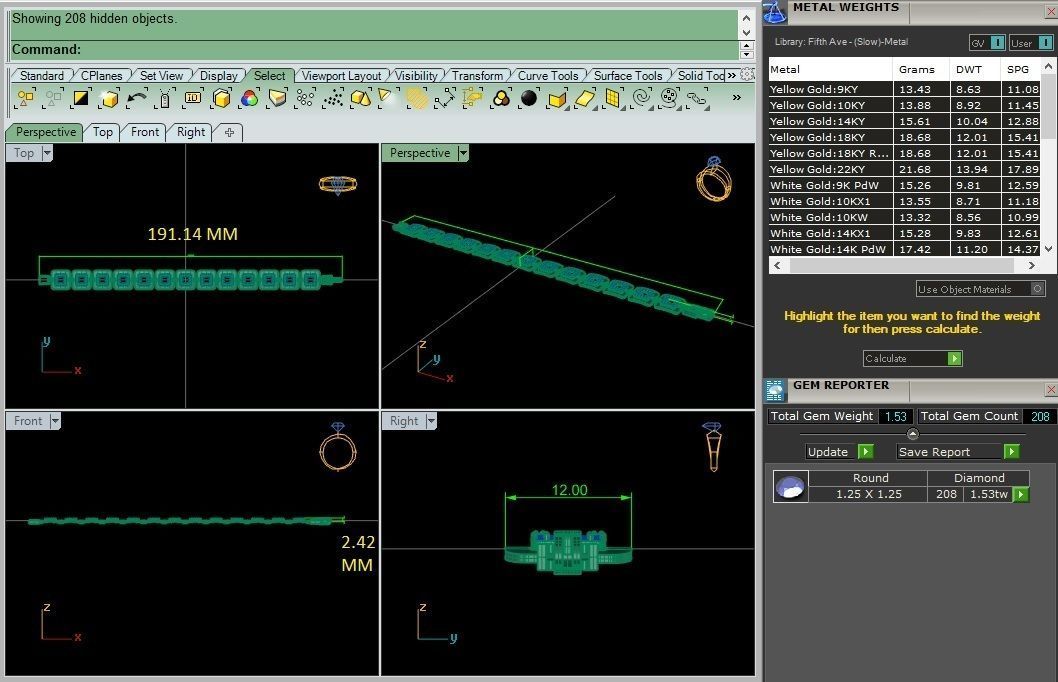This screenshot has height=682, width=1058.
Task: Click the Select Meshes grid icon
Action: [613, 99]
